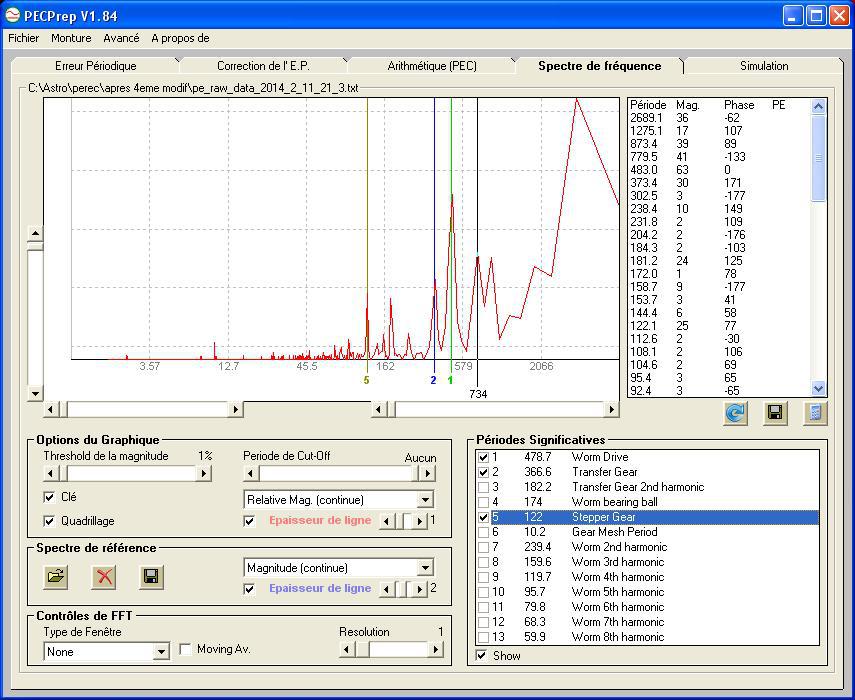
Task: Click period 122.1 in spectrum list
Action: tap(644, 325)
